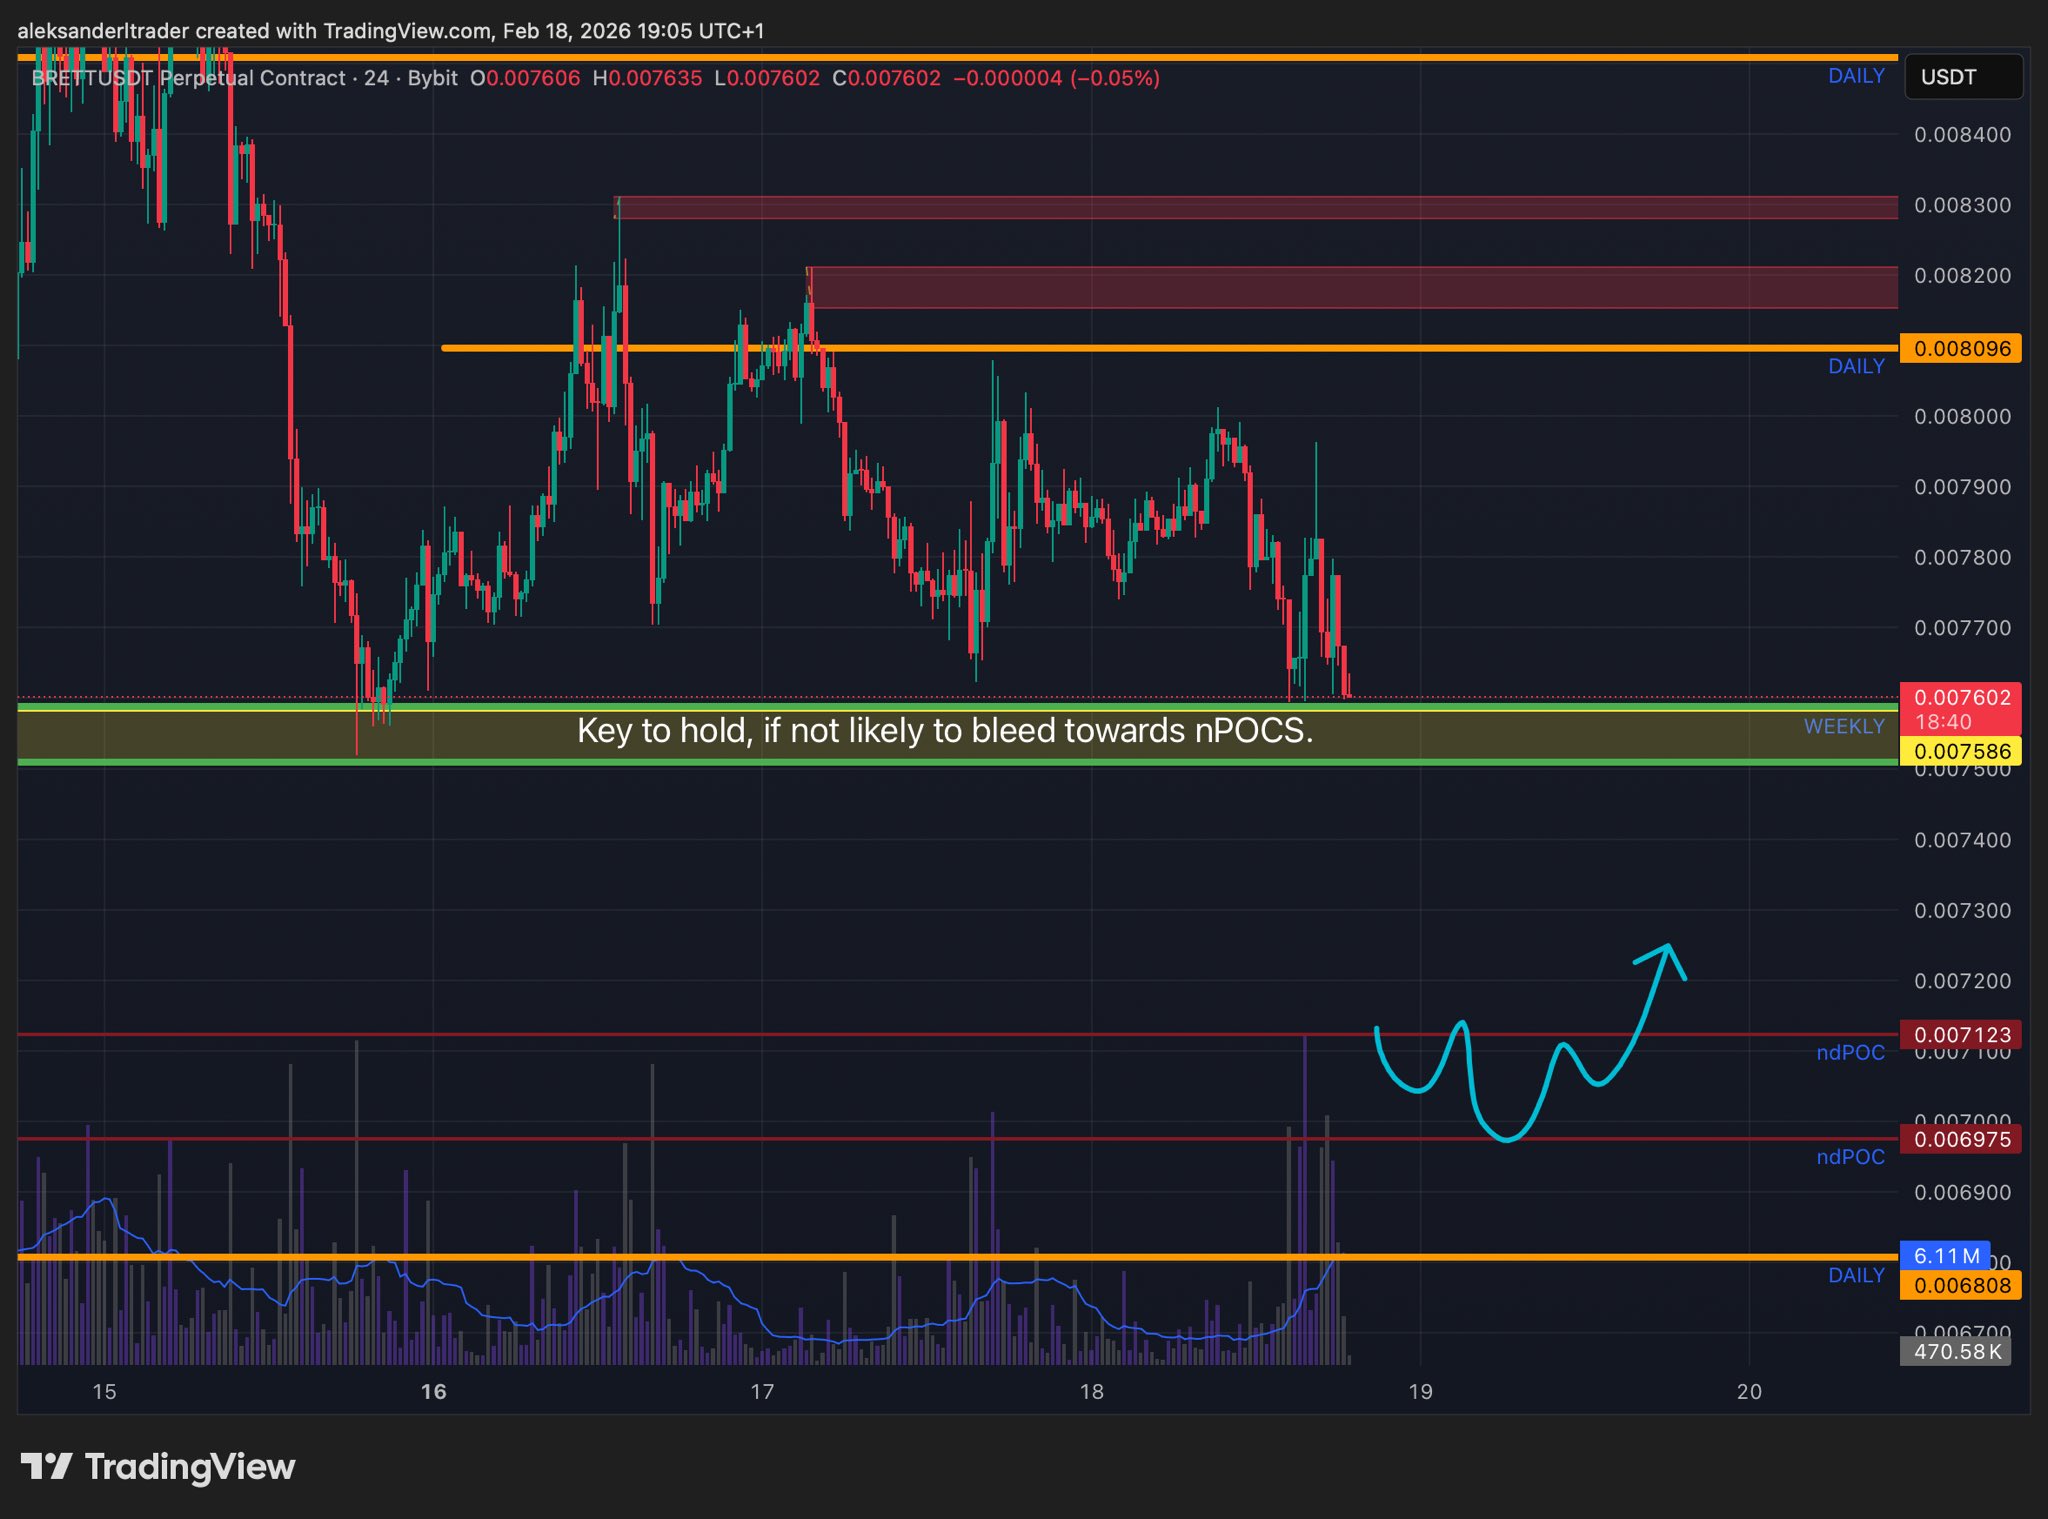Screen dimensions: 2048x1519
Task: Click the orange 0.006808 daily price label
Action: 1960,1285
